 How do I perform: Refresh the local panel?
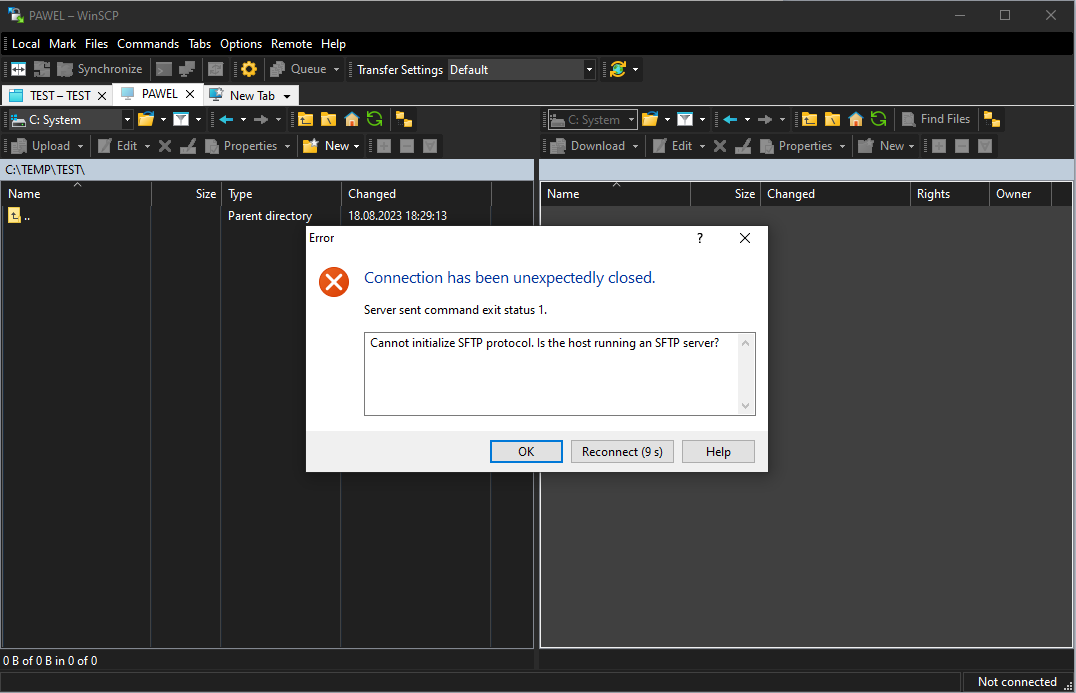375,120
